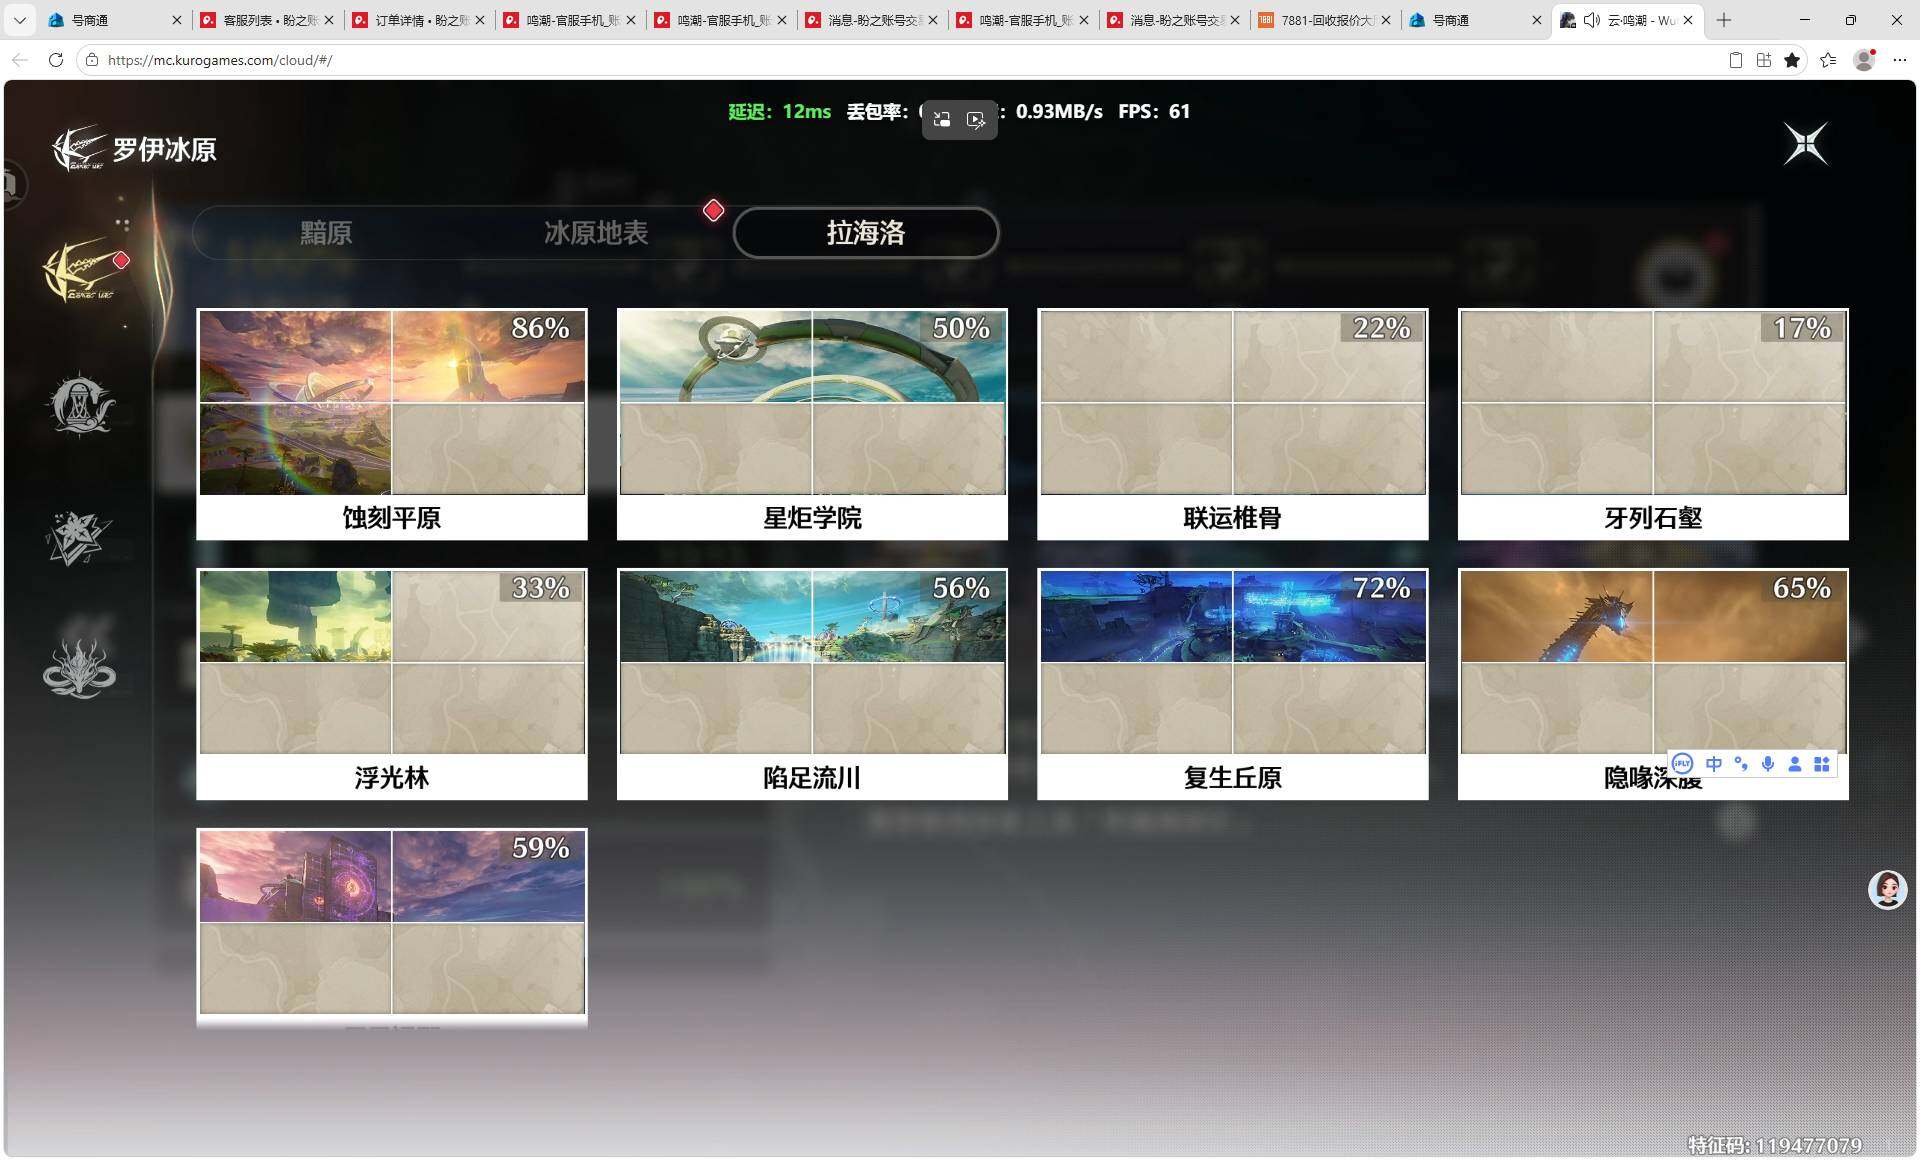Click the floating assistant avatar icon

coord(1887,889)
